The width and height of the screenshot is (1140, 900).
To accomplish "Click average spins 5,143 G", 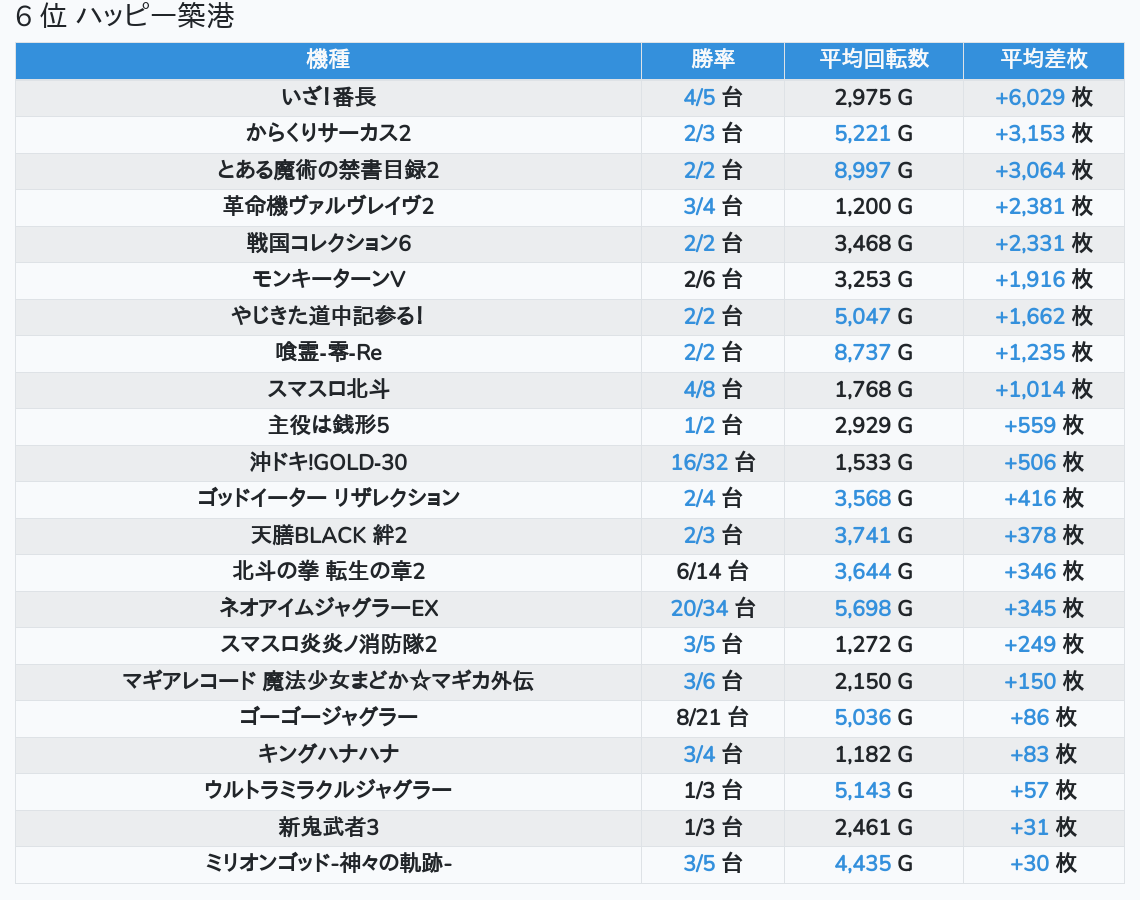I will (874, 790).
